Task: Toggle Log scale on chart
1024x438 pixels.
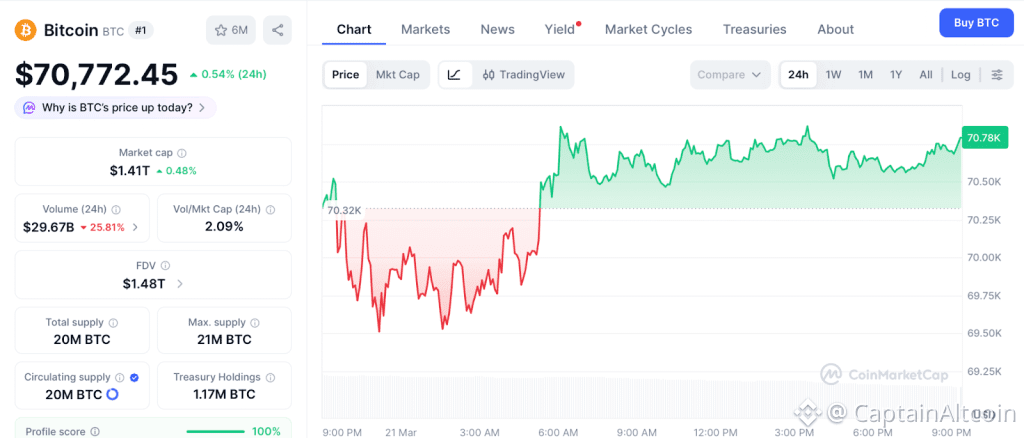Action: click(x=960, y=75)
